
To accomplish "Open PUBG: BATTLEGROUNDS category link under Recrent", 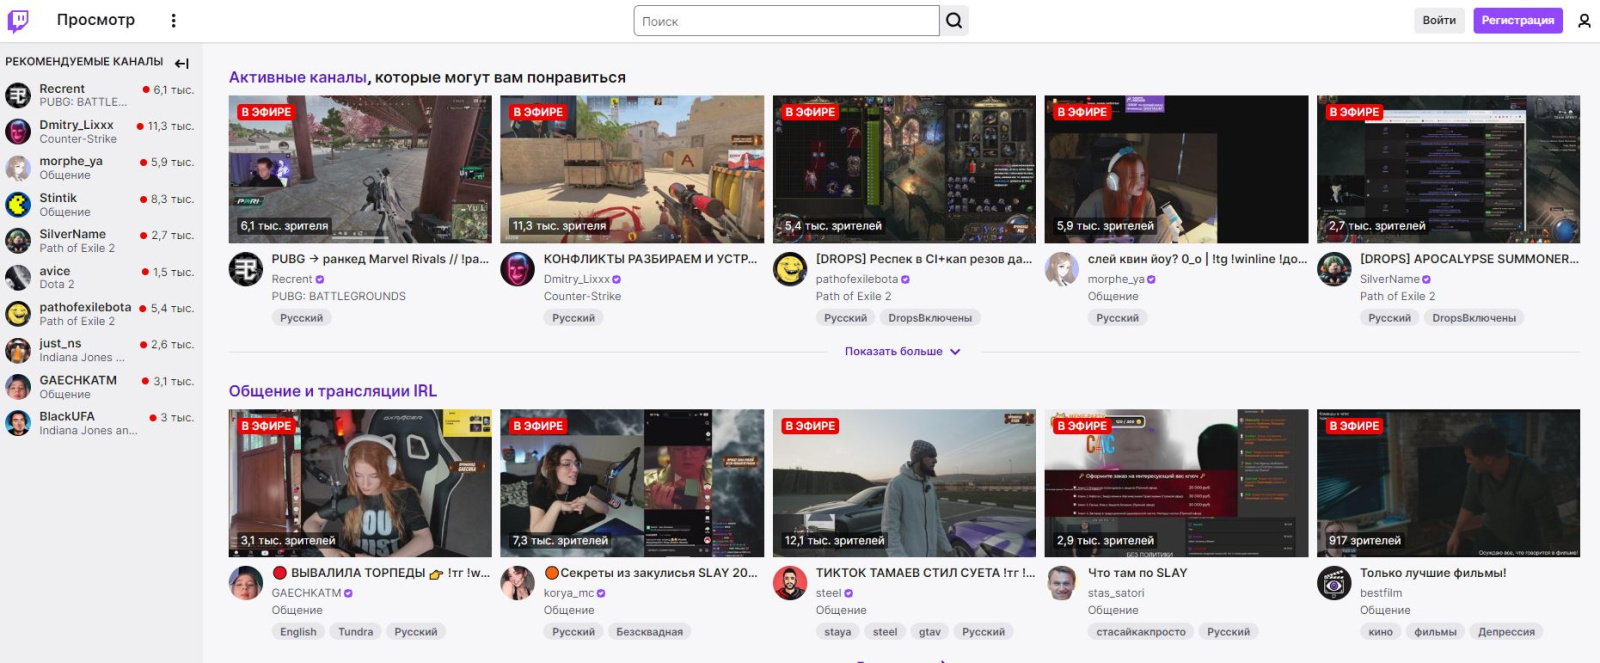I will point(339,296).
